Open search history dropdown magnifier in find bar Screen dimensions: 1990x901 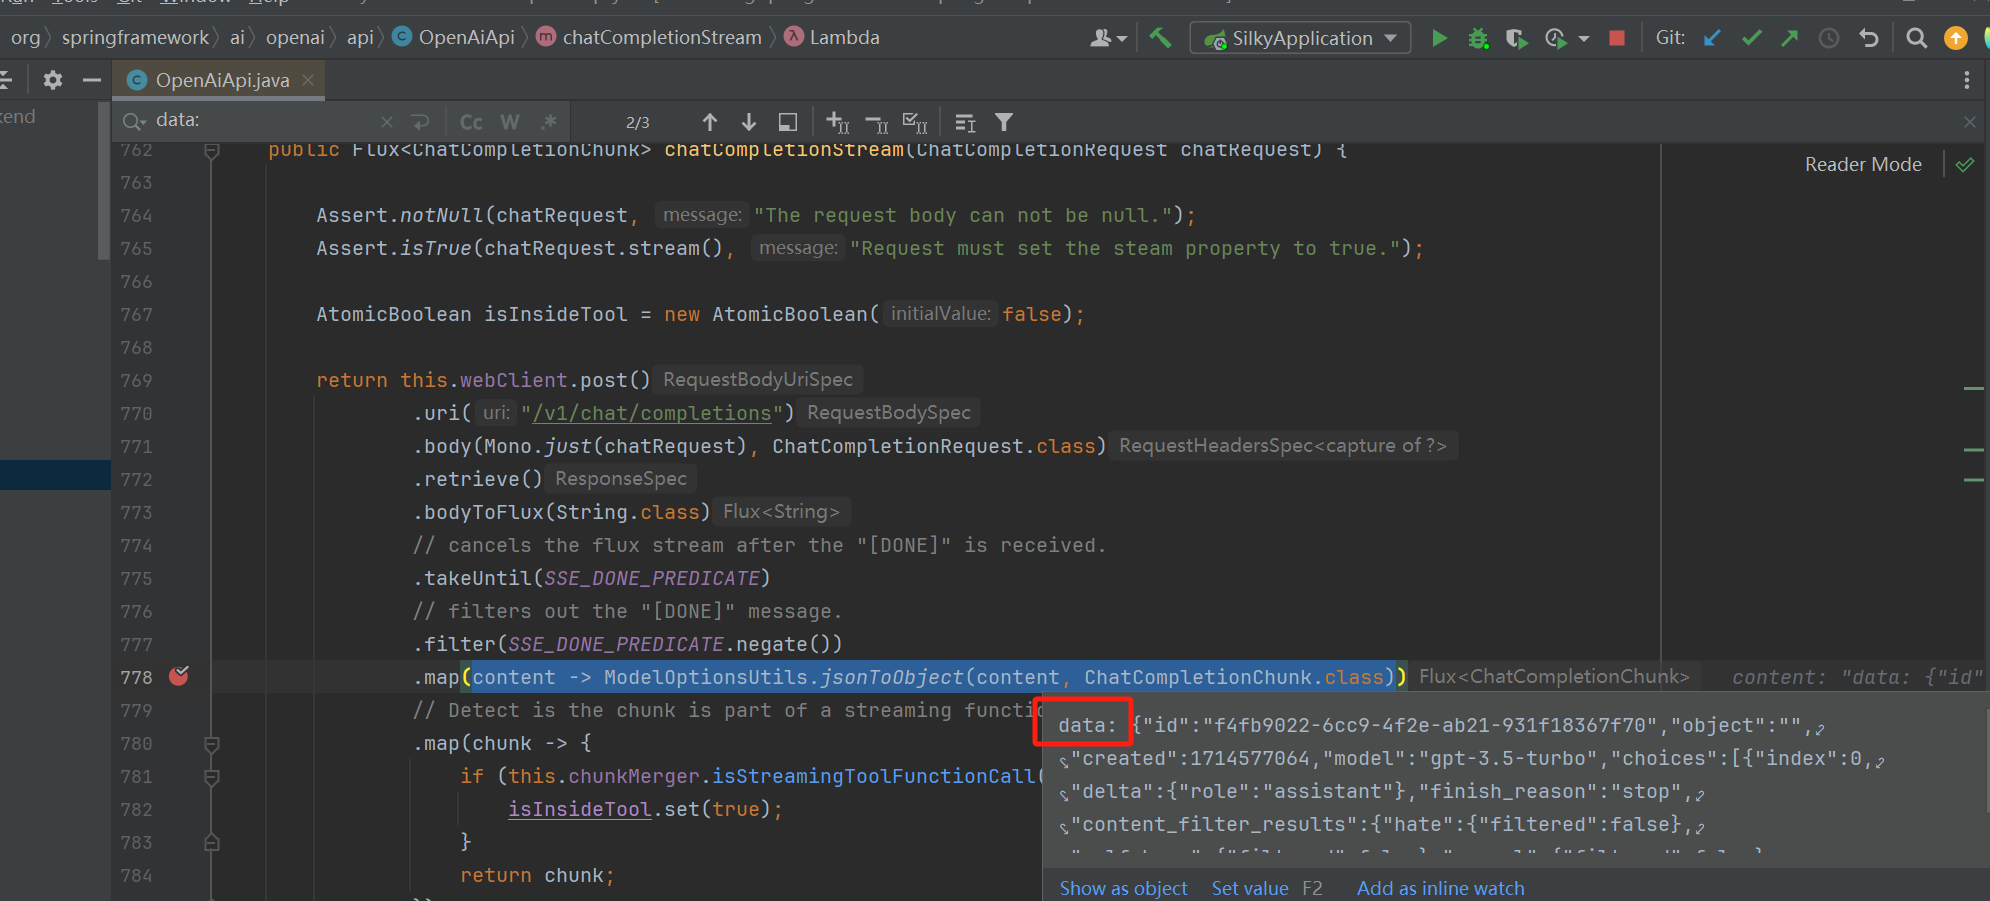(x=134, y=122)
